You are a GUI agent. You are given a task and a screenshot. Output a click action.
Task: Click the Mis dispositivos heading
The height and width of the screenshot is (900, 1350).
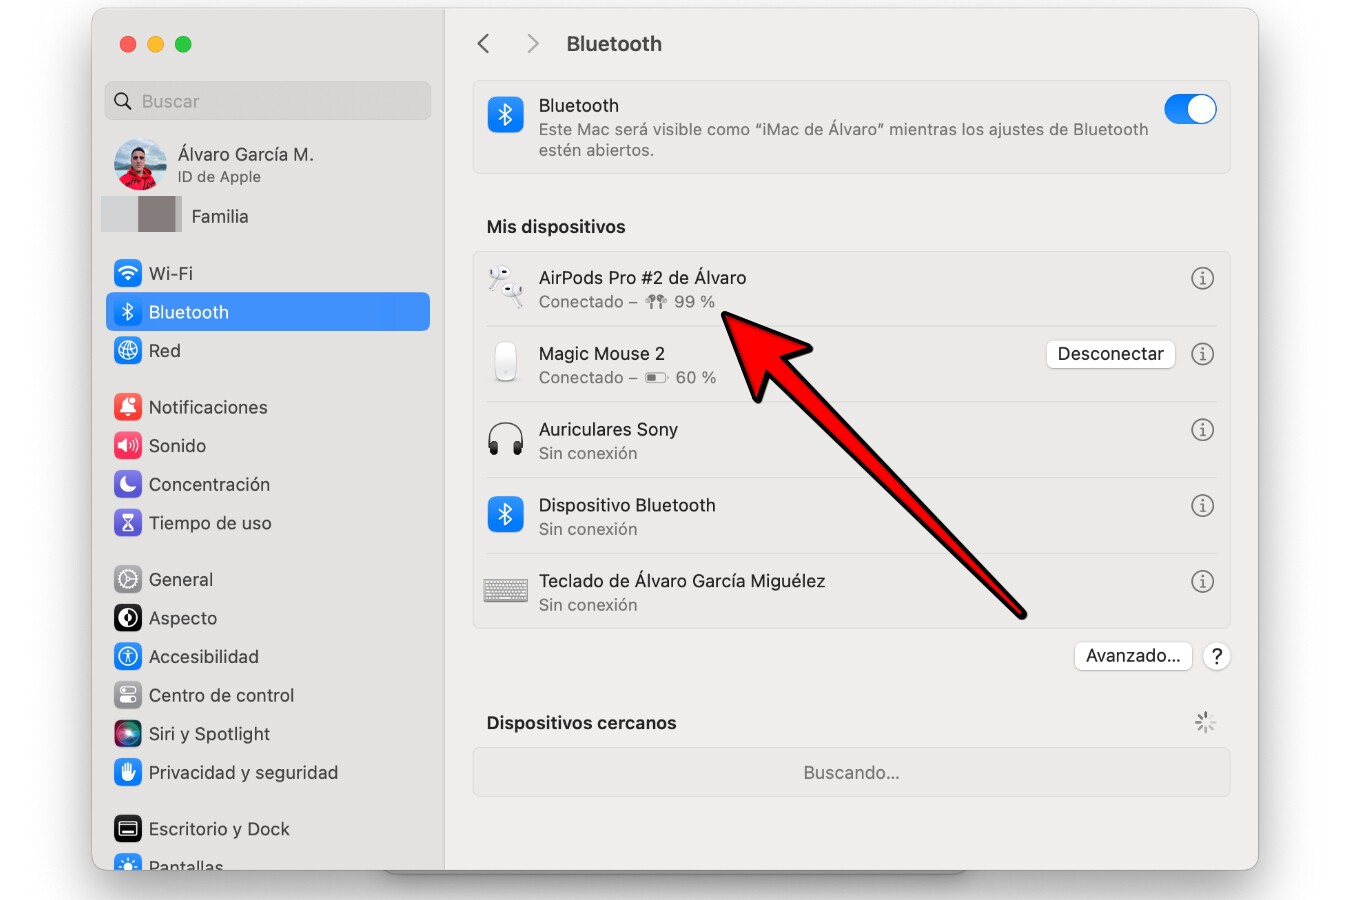point(556,227)
